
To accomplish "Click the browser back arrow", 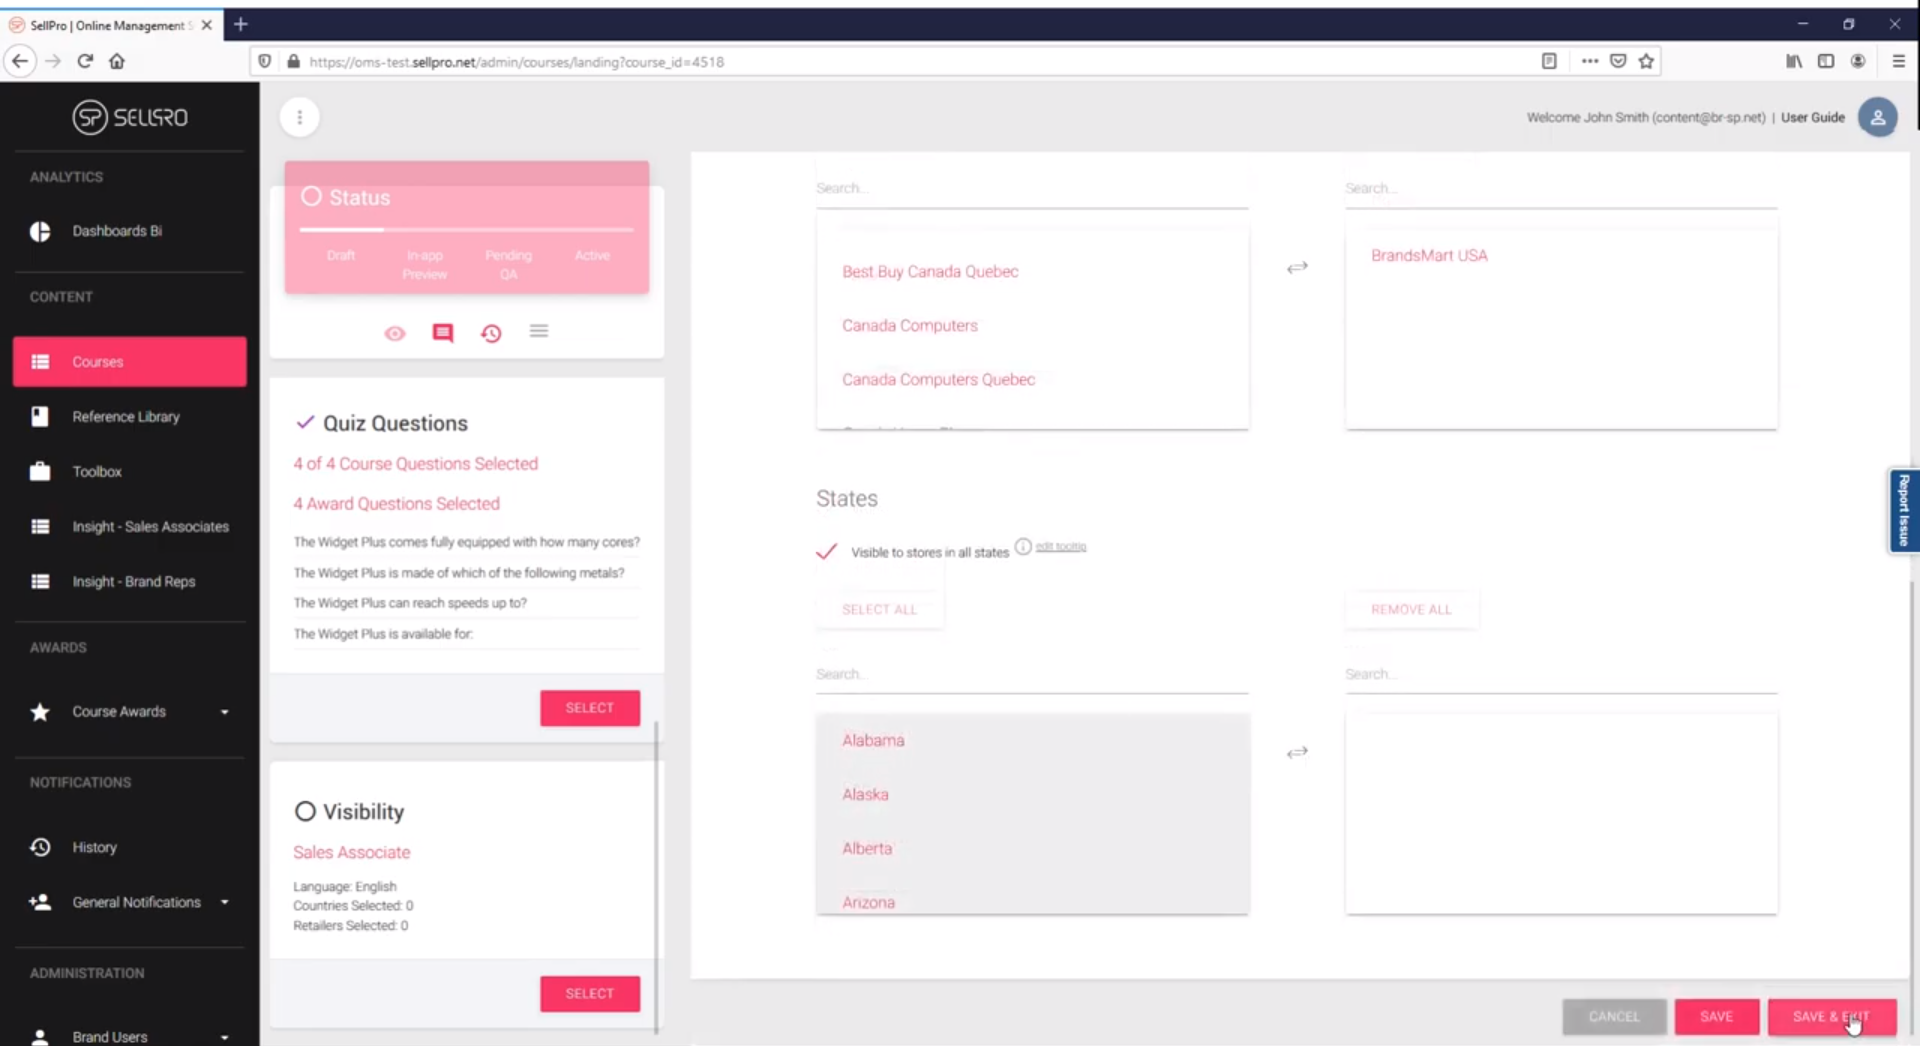I will (20, 61).
